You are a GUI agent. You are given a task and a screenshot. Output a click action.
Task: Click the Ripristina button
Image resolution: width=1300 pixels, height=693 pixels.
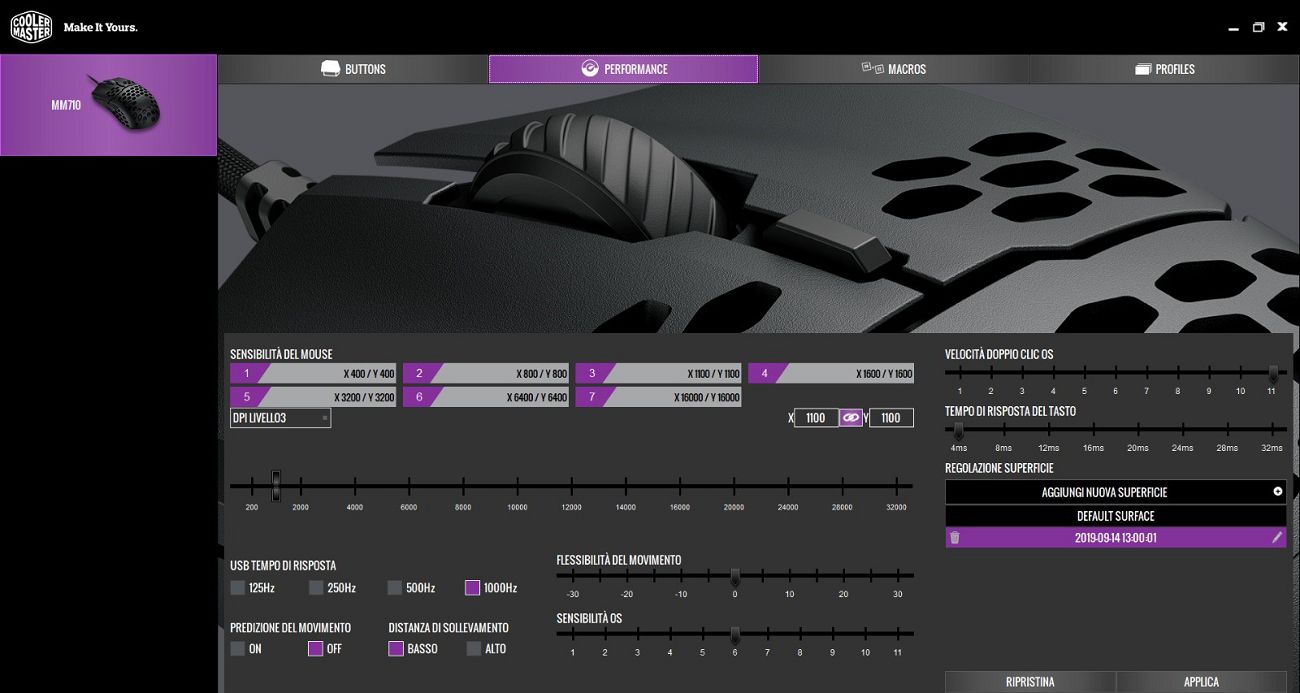point(1030,682)
